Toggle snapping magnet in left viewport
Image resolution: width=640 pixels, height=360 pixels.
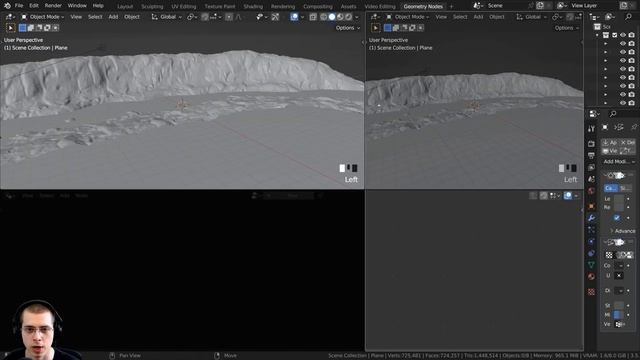click(x=205, y=17)
